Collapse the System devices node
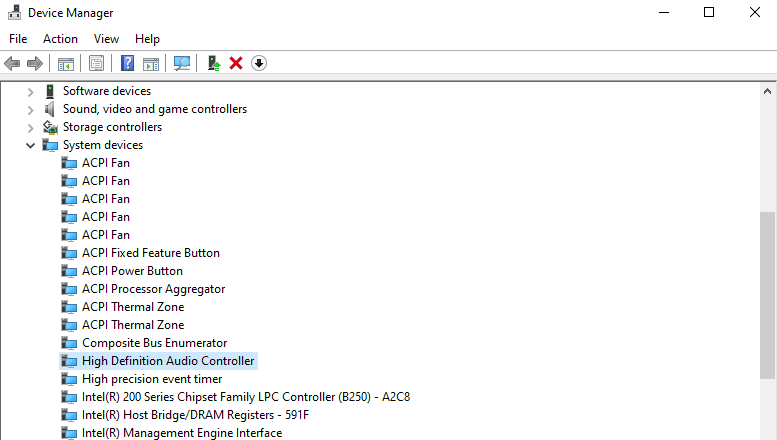The image size is (777, 440). [x=30, y=146]
